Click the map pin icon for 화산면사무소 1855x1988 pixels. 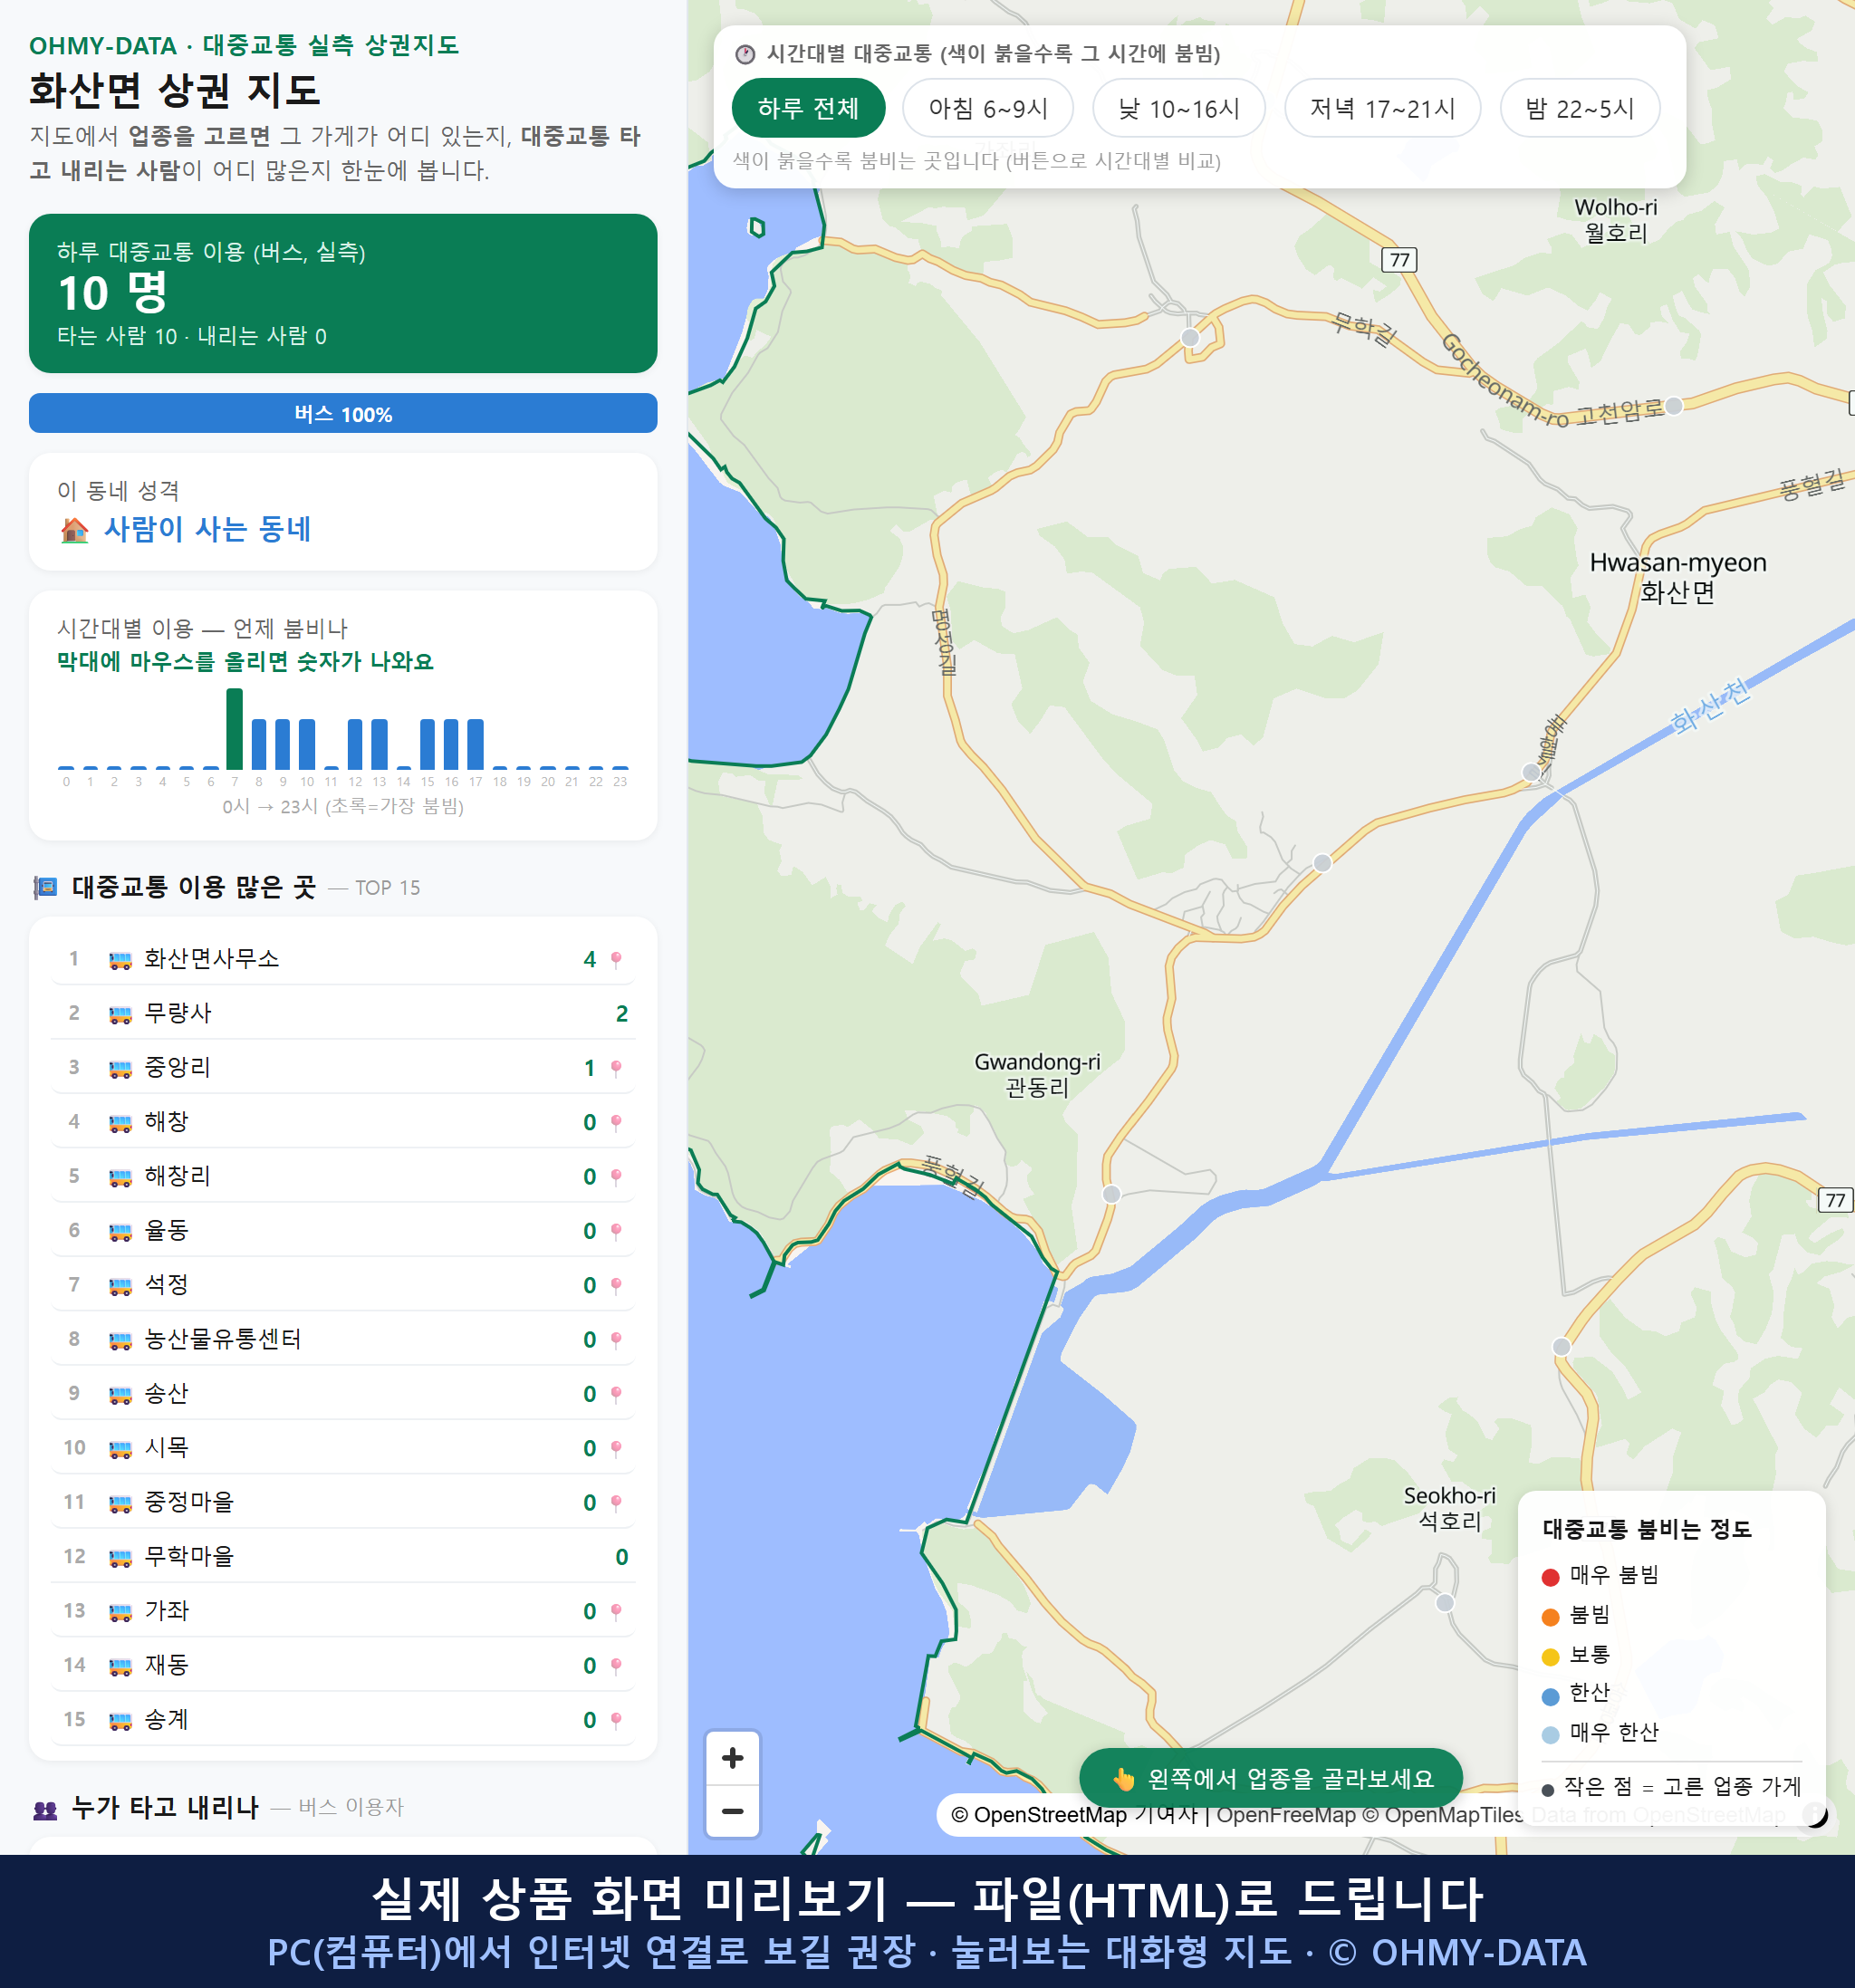click(x=616, y=960)
